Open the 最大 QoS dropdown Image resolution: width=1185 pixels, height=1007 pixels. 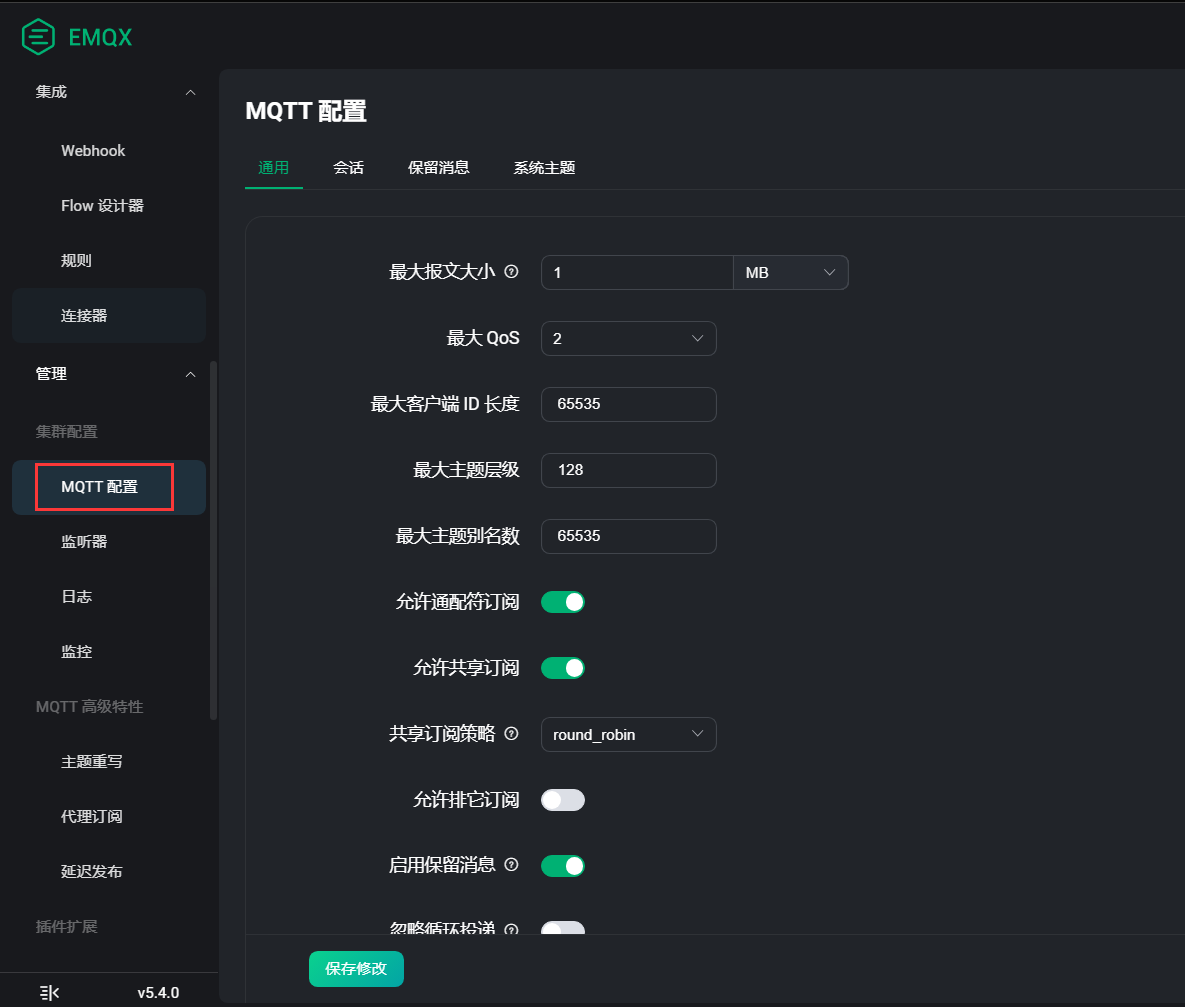point(629,338)
